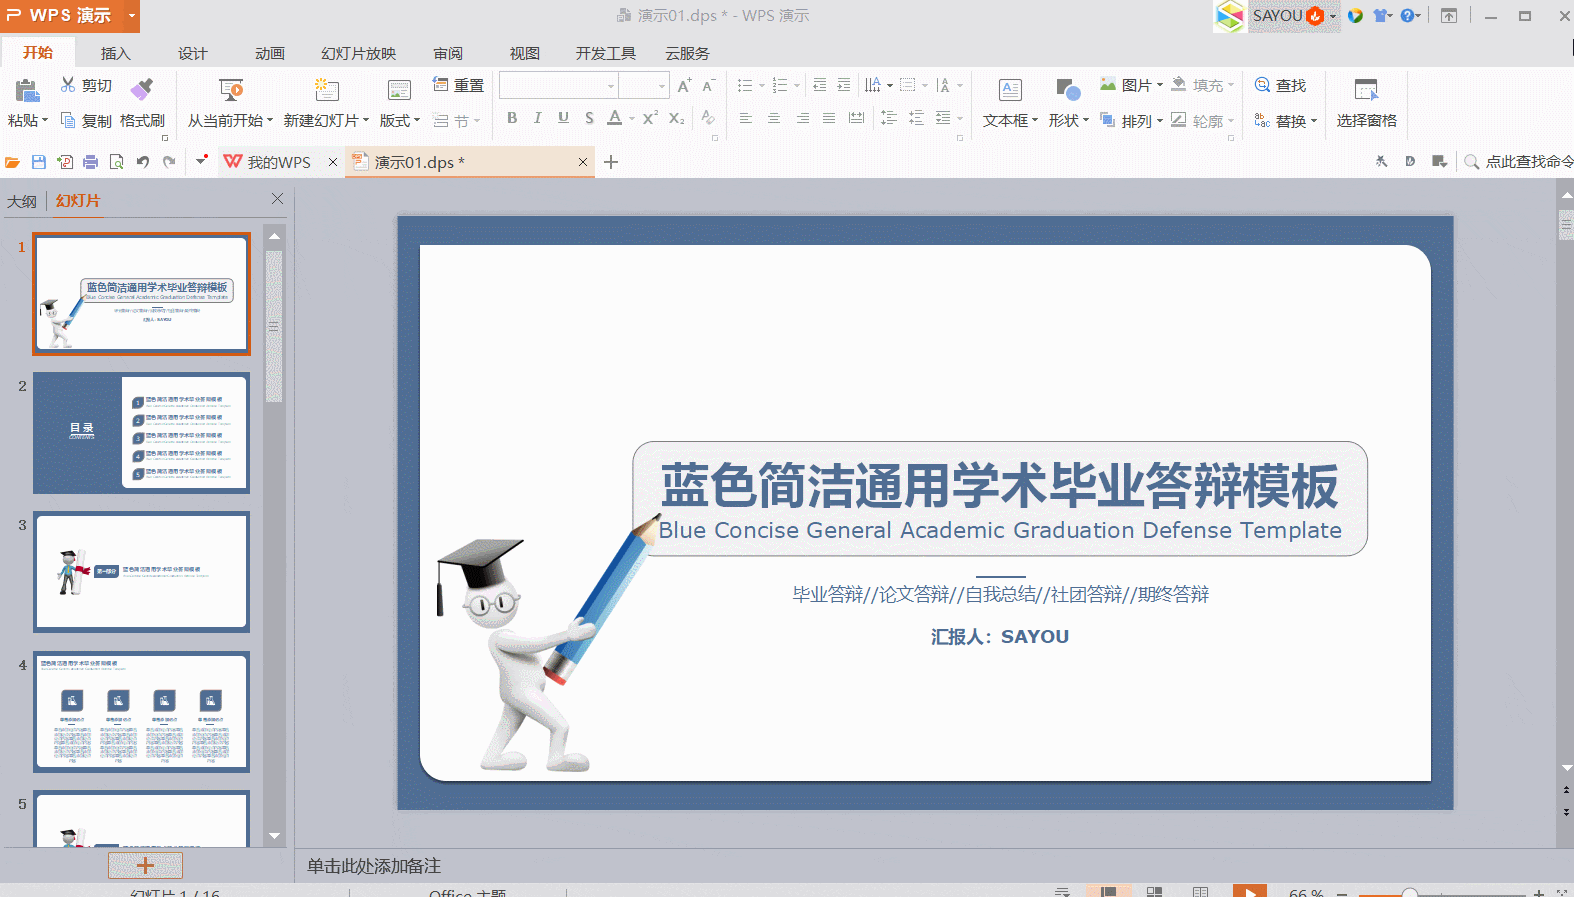The width and height of the screenshot is (1574, 897).
Task: Open the font name combo box
Action: pos(558,85)
